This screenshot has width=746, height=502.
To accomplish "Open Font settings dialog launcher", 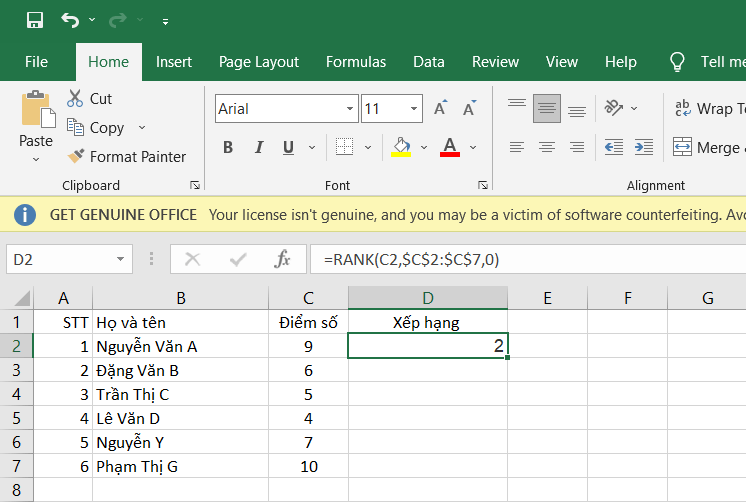I will click(483, 185).
